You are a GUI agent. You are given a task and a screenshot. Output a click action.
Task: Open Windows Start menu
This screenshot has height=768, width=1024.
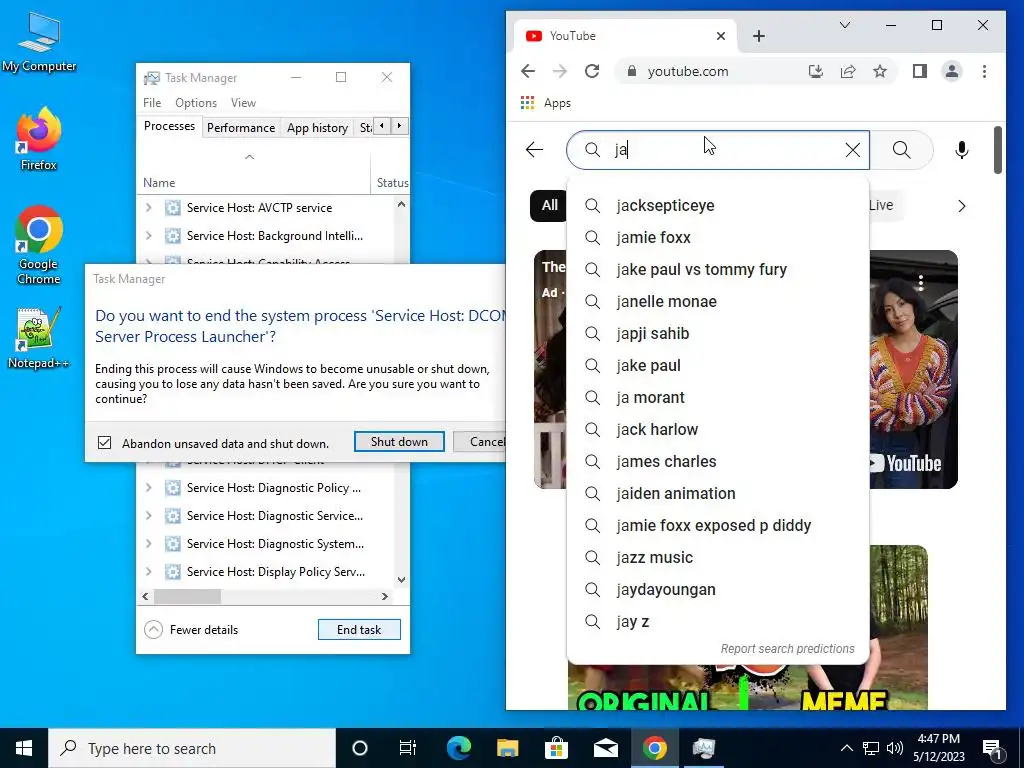(24, 748)
